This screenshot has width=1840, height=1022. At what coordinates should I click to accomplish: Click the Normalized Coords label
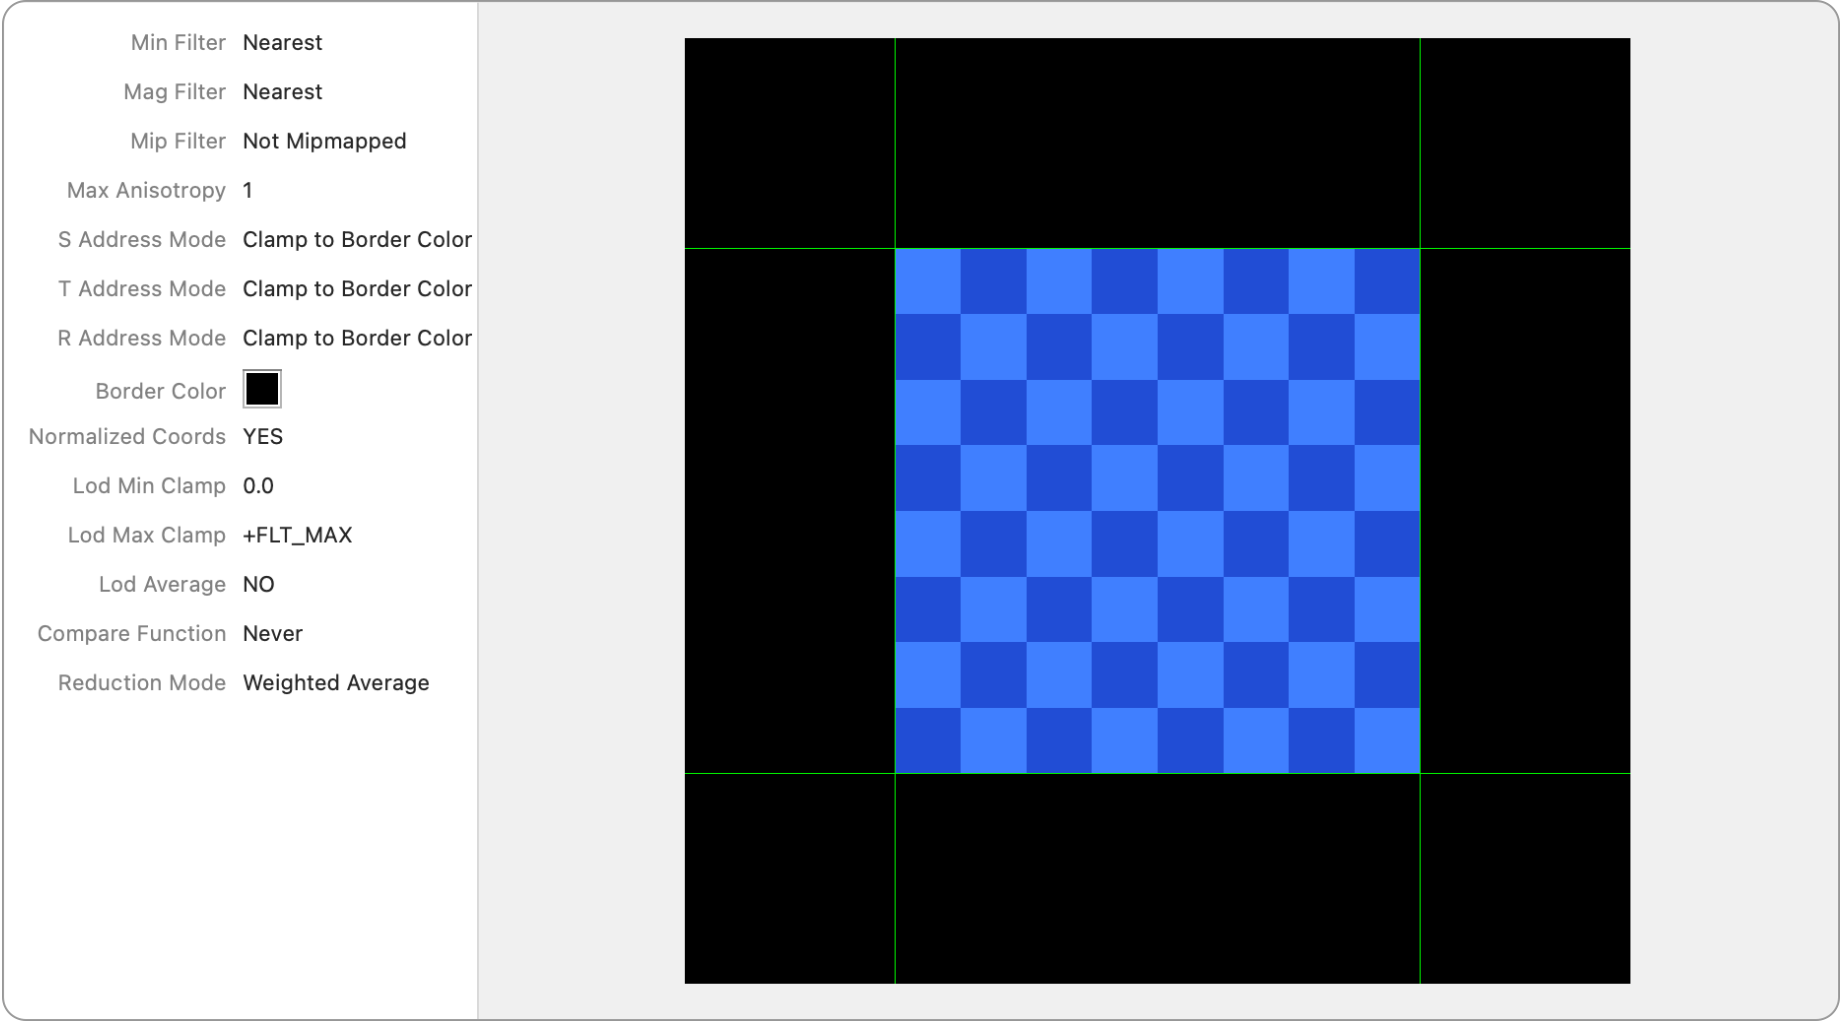tap(127, 437)
